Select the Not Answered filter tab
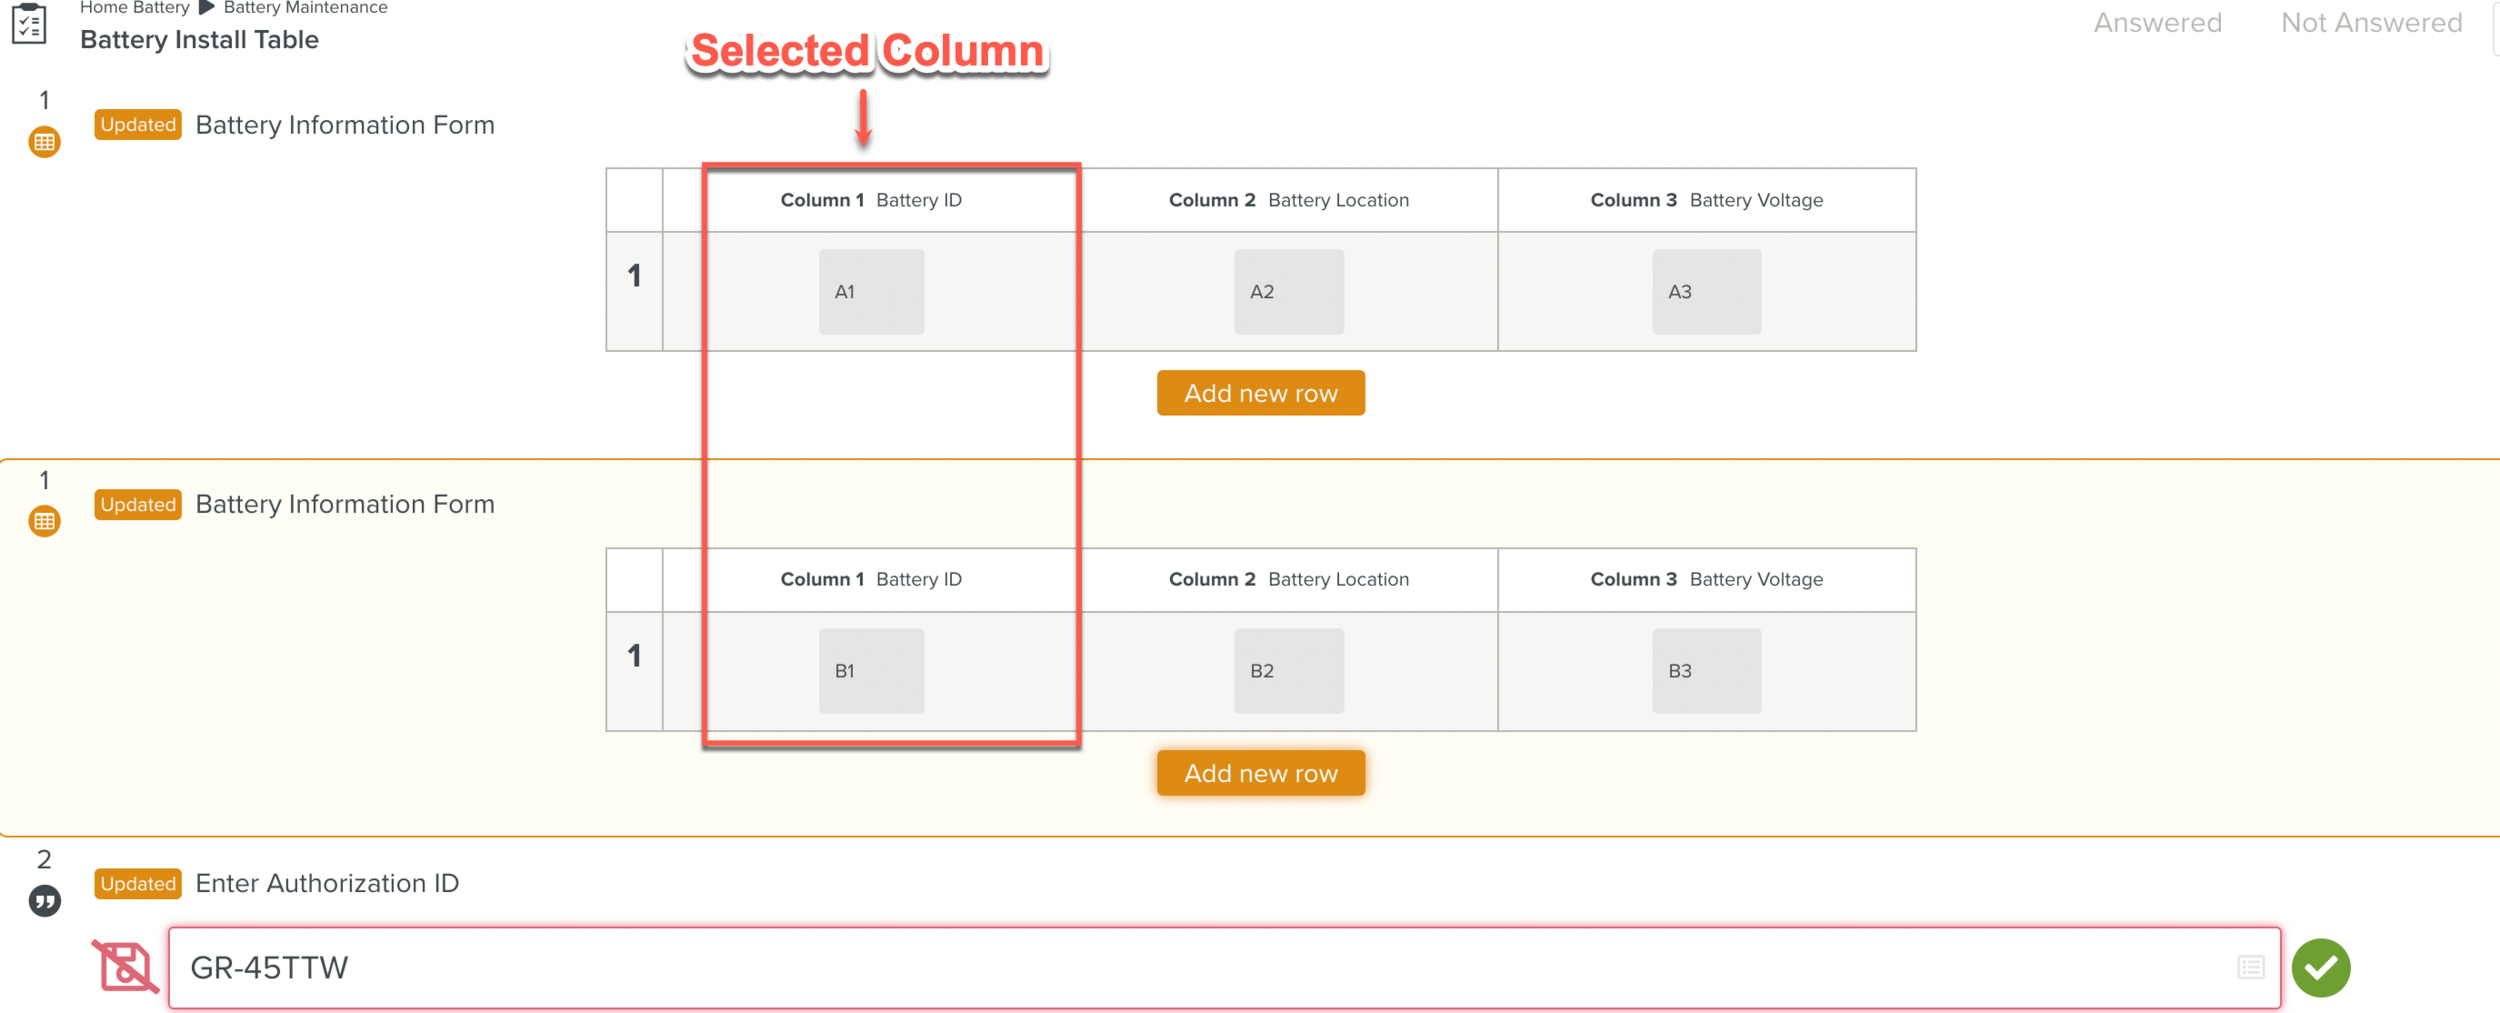This screenshot has width=2500, height=1013. click(x=2371, y=23)
